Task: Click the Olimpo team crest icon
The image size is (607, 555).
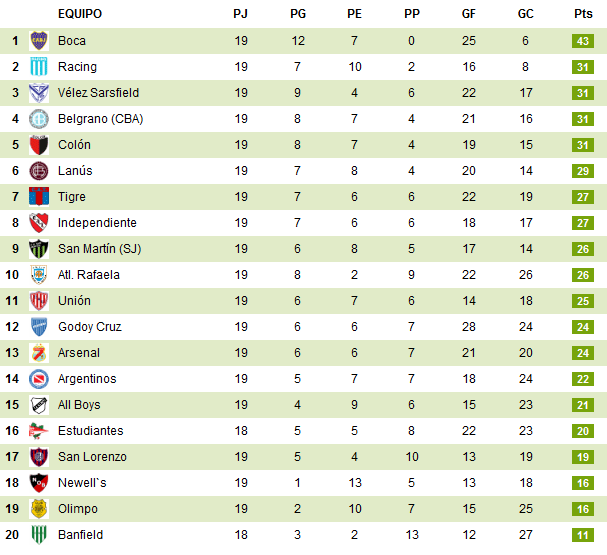Action: 40,509
